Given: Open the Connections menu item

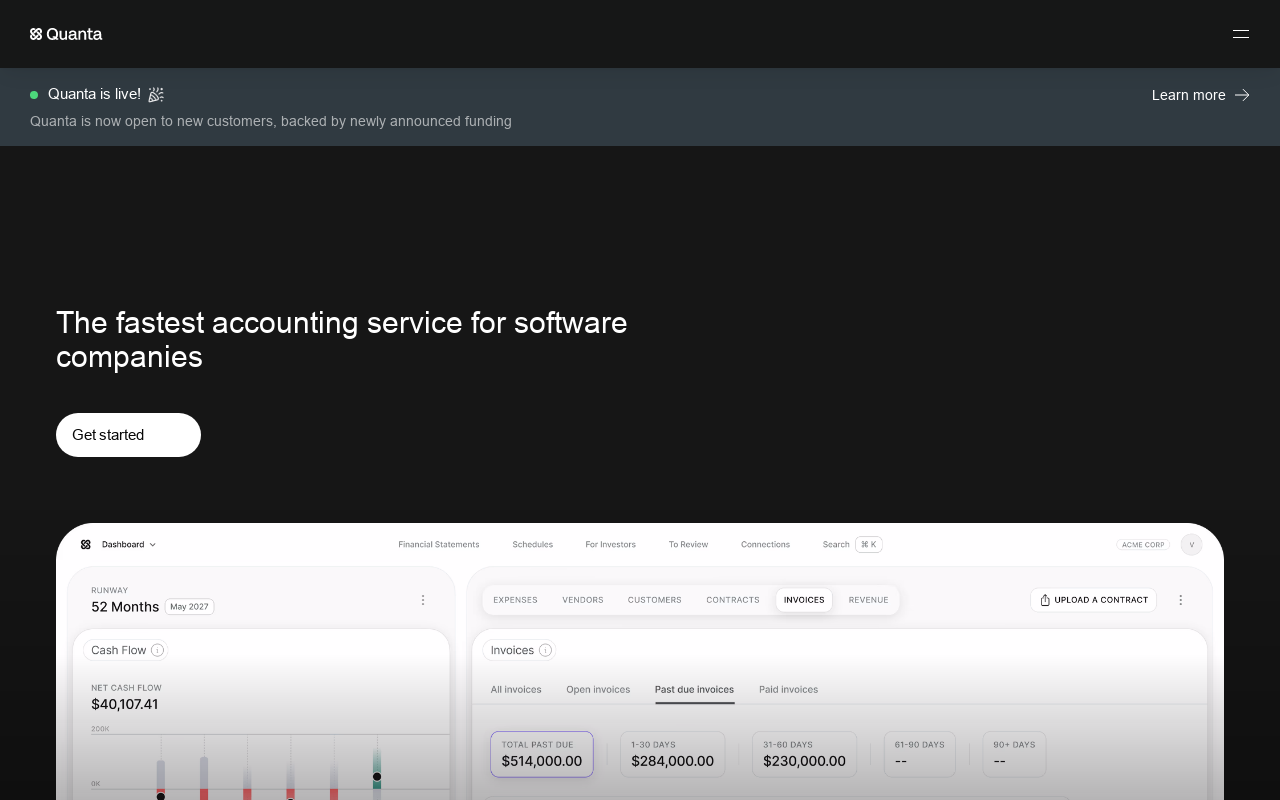Looking at the screenshot, I should pyautogui.click(x=765, y=545).
